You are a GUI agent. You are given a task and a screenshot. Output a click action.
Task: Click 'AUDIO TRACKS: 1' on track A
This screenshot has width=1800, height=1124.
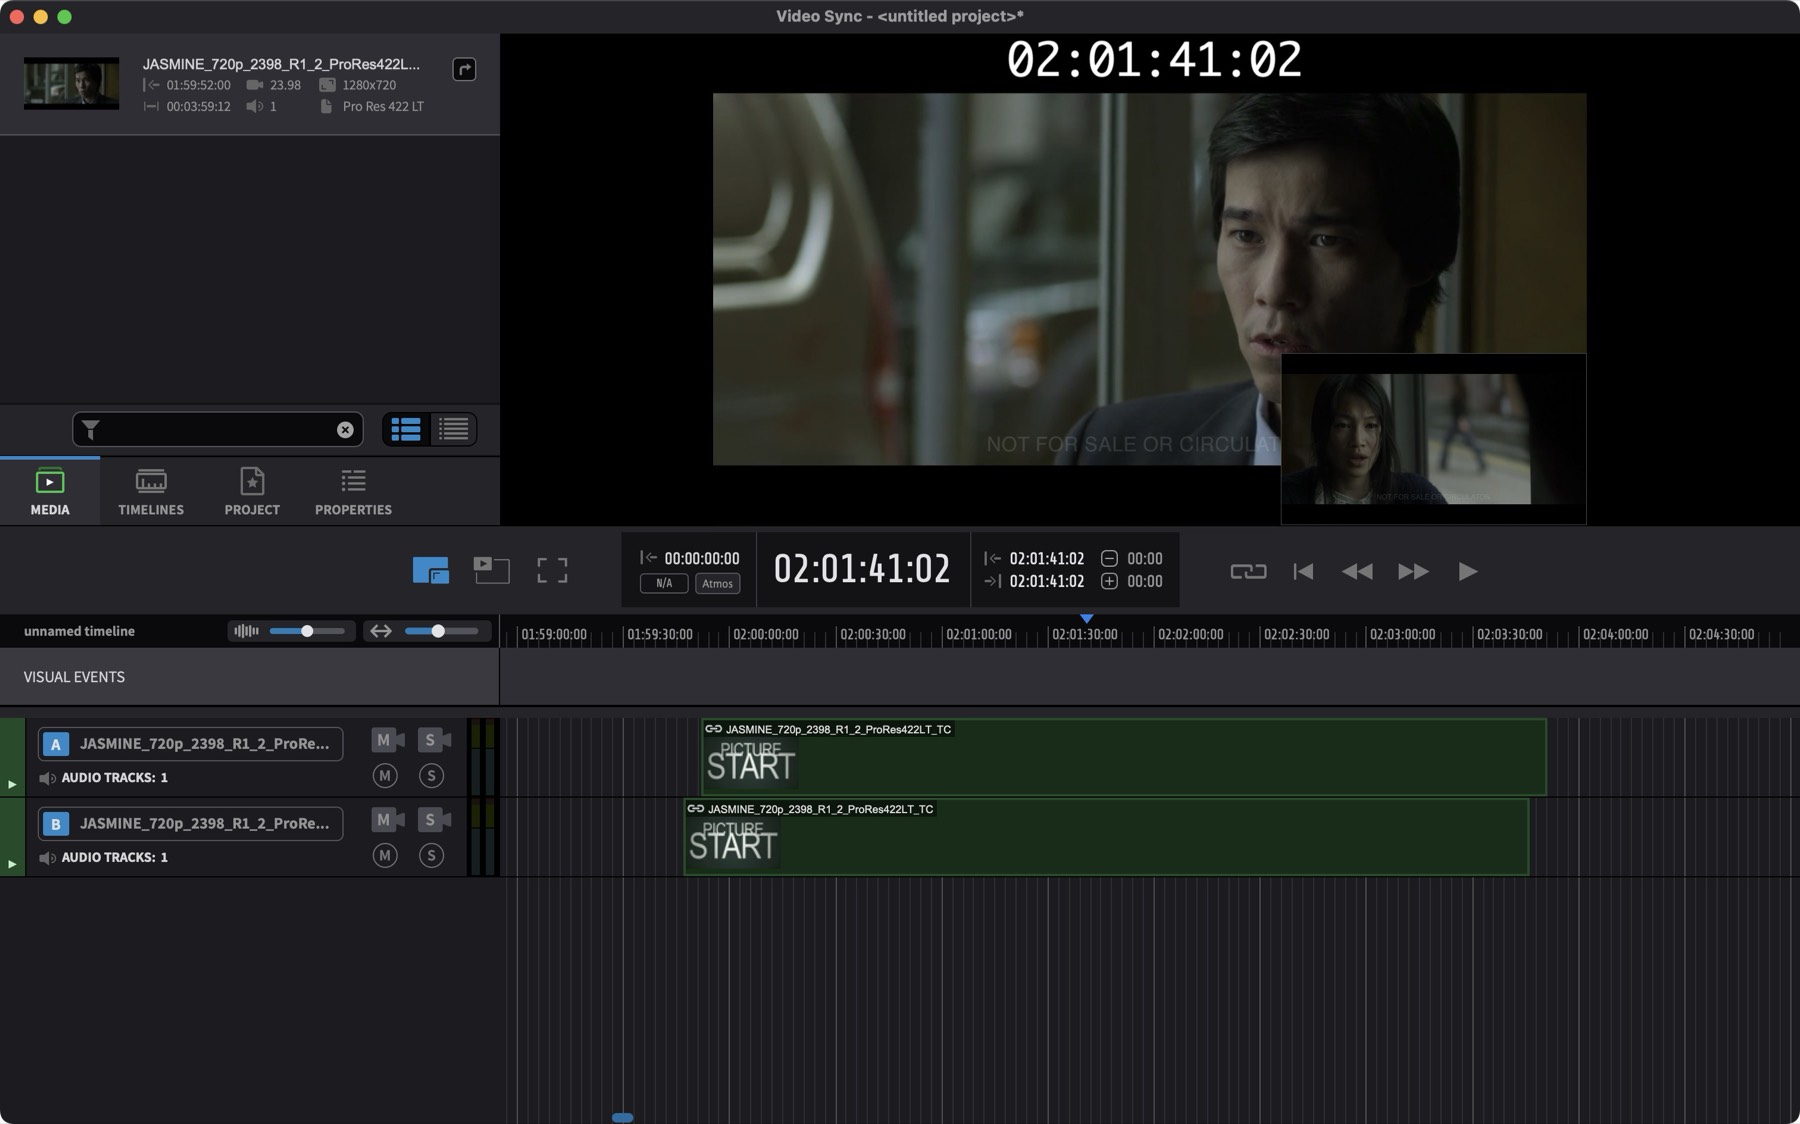(115, 778)
